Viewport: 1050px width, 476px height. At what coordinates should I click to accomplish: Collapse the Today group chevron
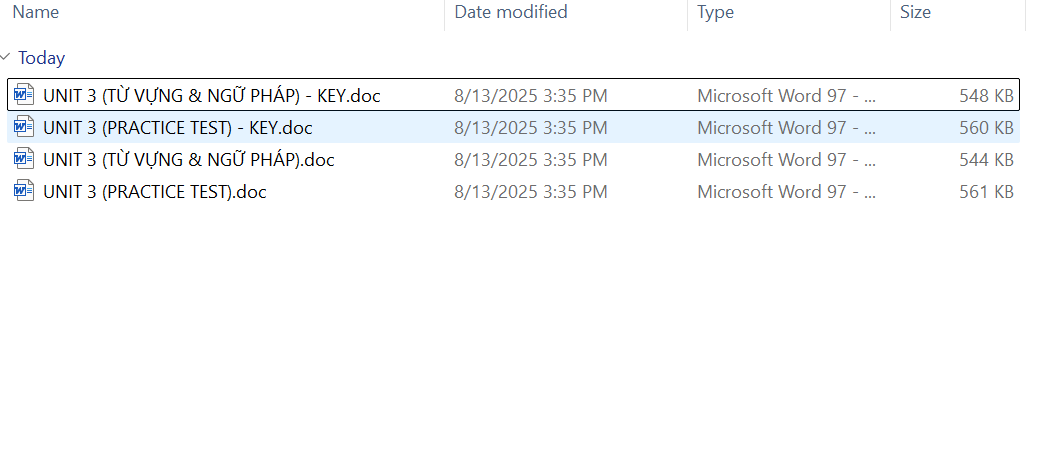coord(7,58)
